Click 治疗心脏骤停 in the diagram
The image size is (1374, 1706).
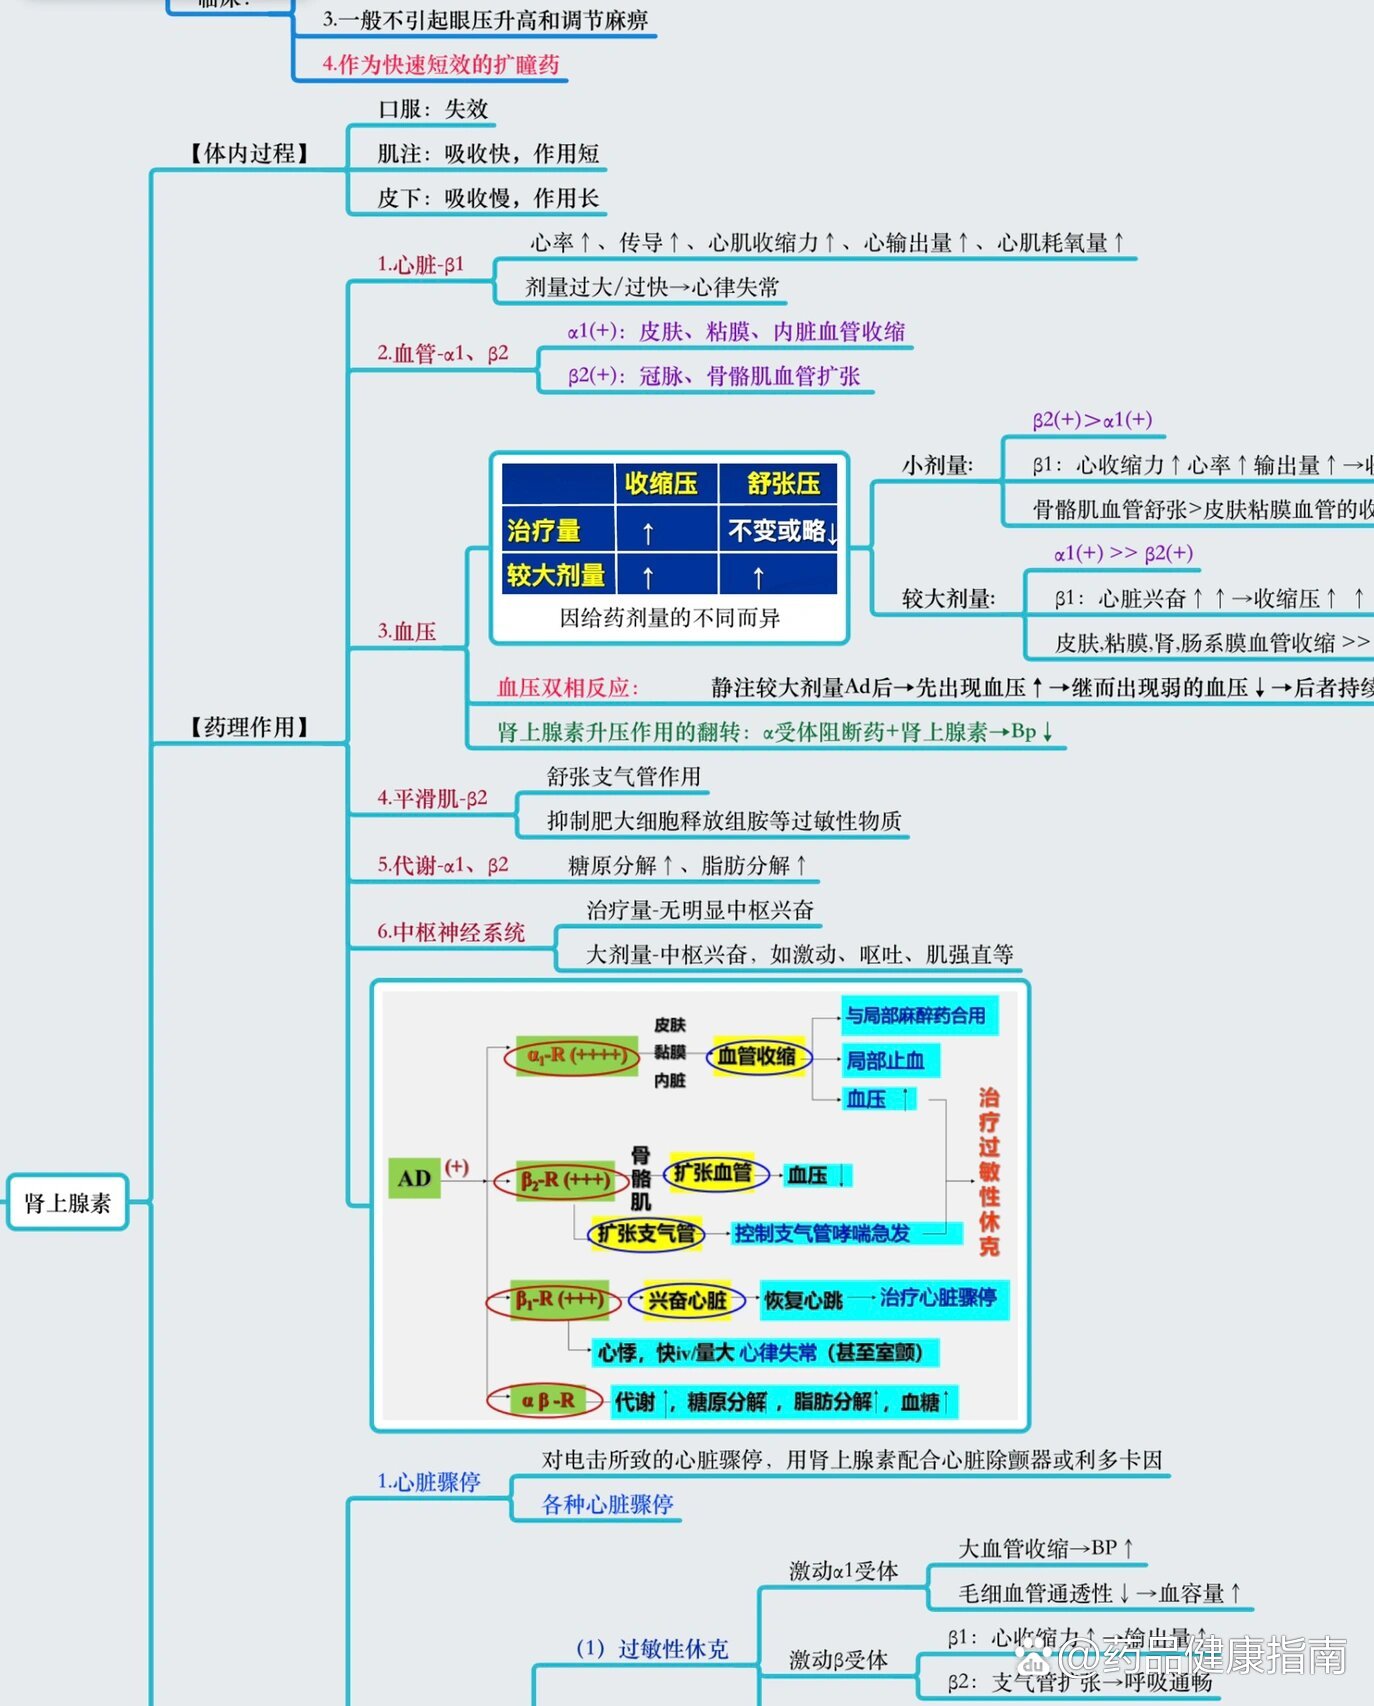coord(938,1298)
